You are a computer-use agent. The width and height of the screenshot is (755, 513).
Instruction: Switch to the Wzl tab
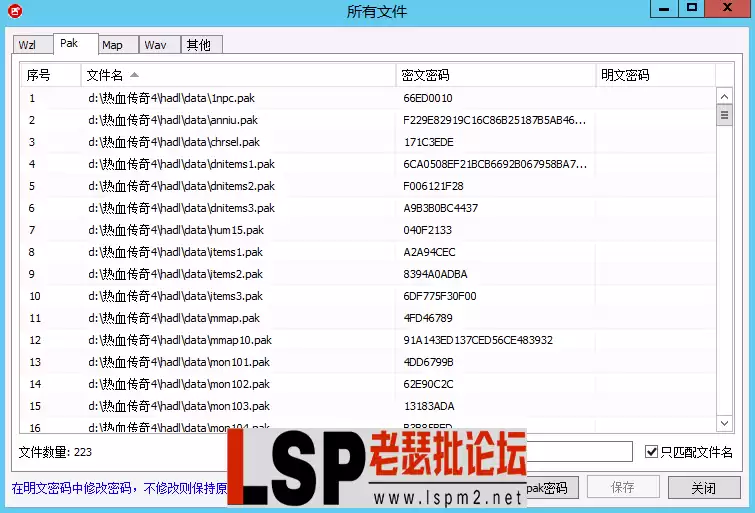[x=33, y=45]
